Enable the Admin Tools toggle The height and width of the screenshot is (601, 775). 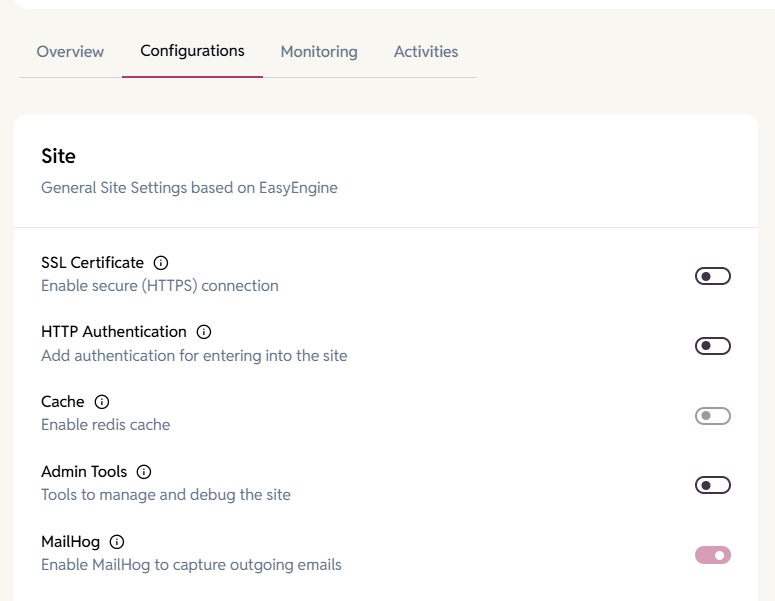tap(713, 485)
